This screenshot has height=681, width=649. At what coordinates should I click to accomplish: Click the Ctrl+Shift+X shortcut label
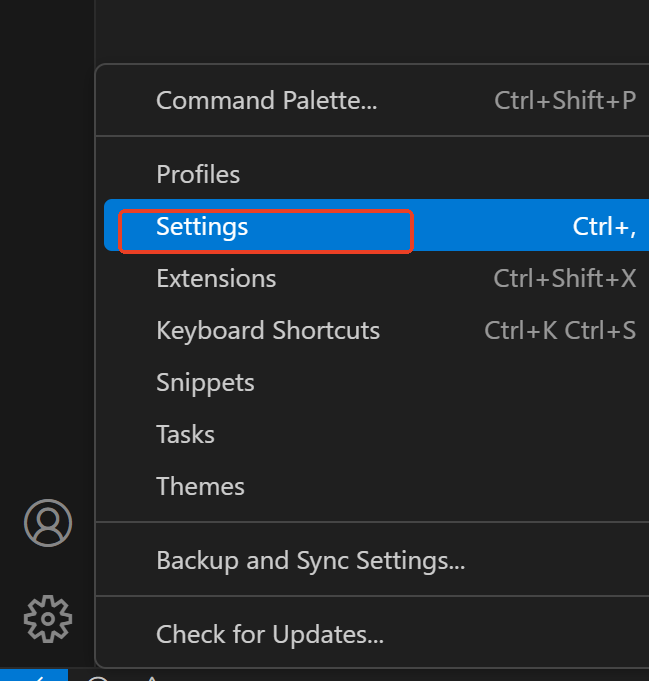(x=564, y=278)
